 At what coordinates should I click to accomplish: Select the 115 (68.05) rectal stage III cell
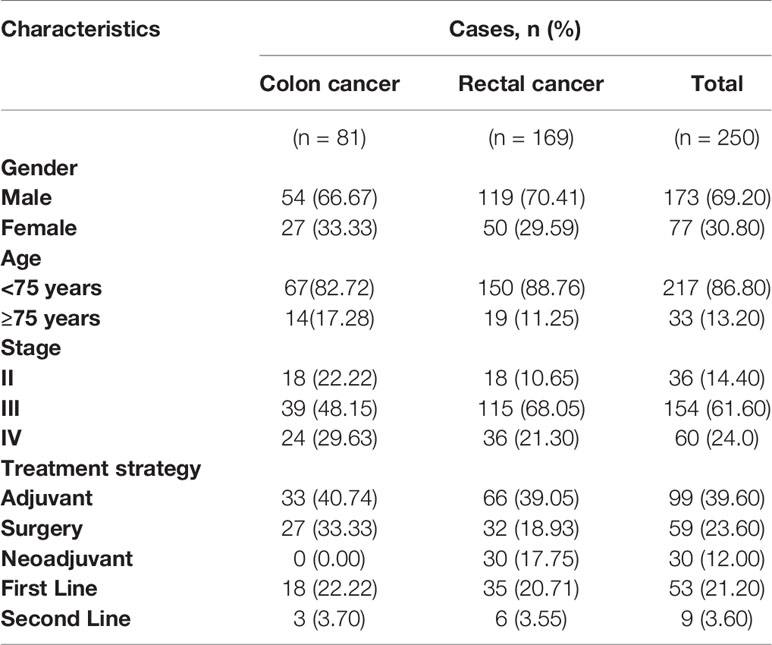(531, 408)
